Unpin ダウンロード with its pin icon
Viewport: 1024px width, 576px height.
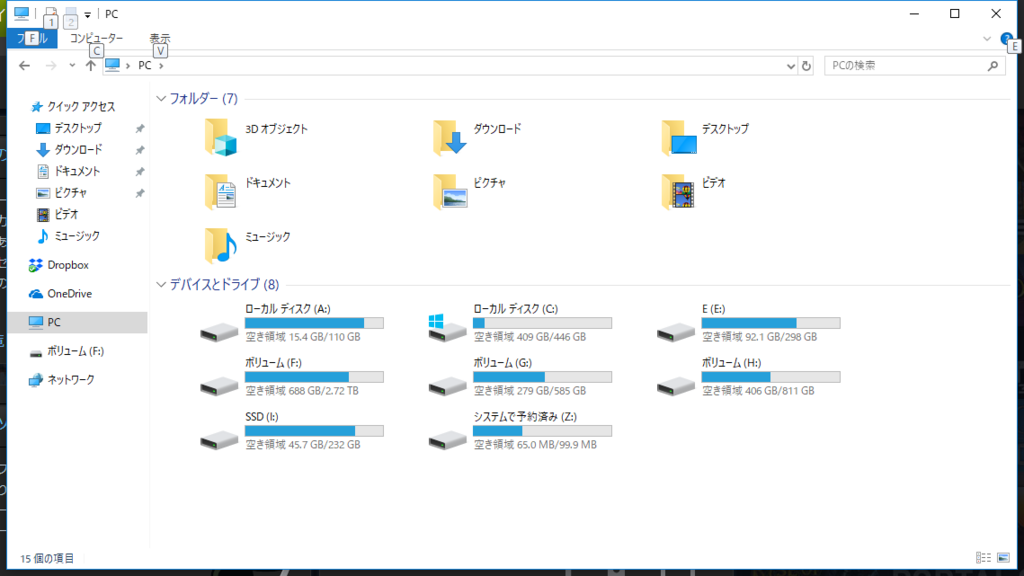tap(140, 150)
